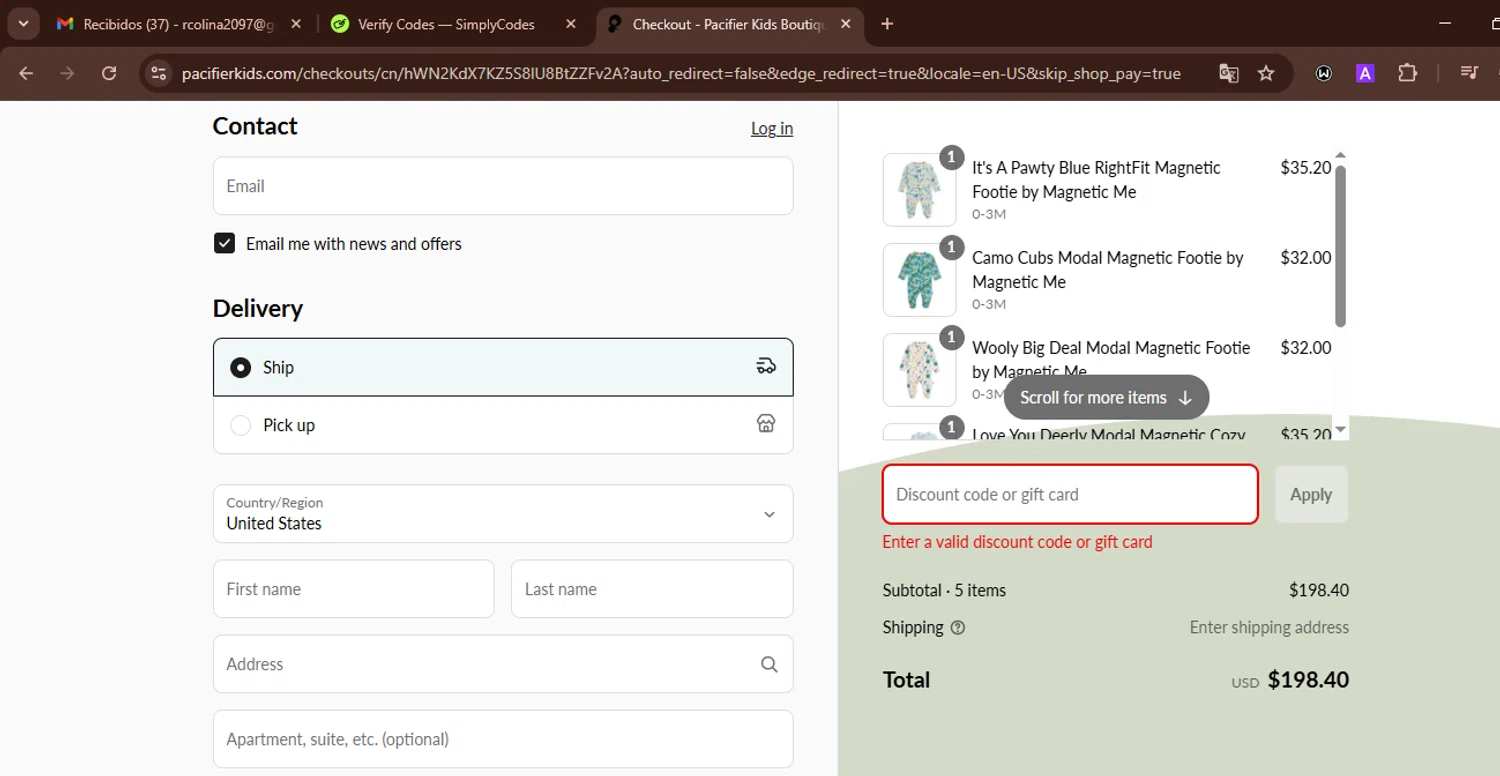Click the Total amount $198.40 in bold

[1308, 680]
